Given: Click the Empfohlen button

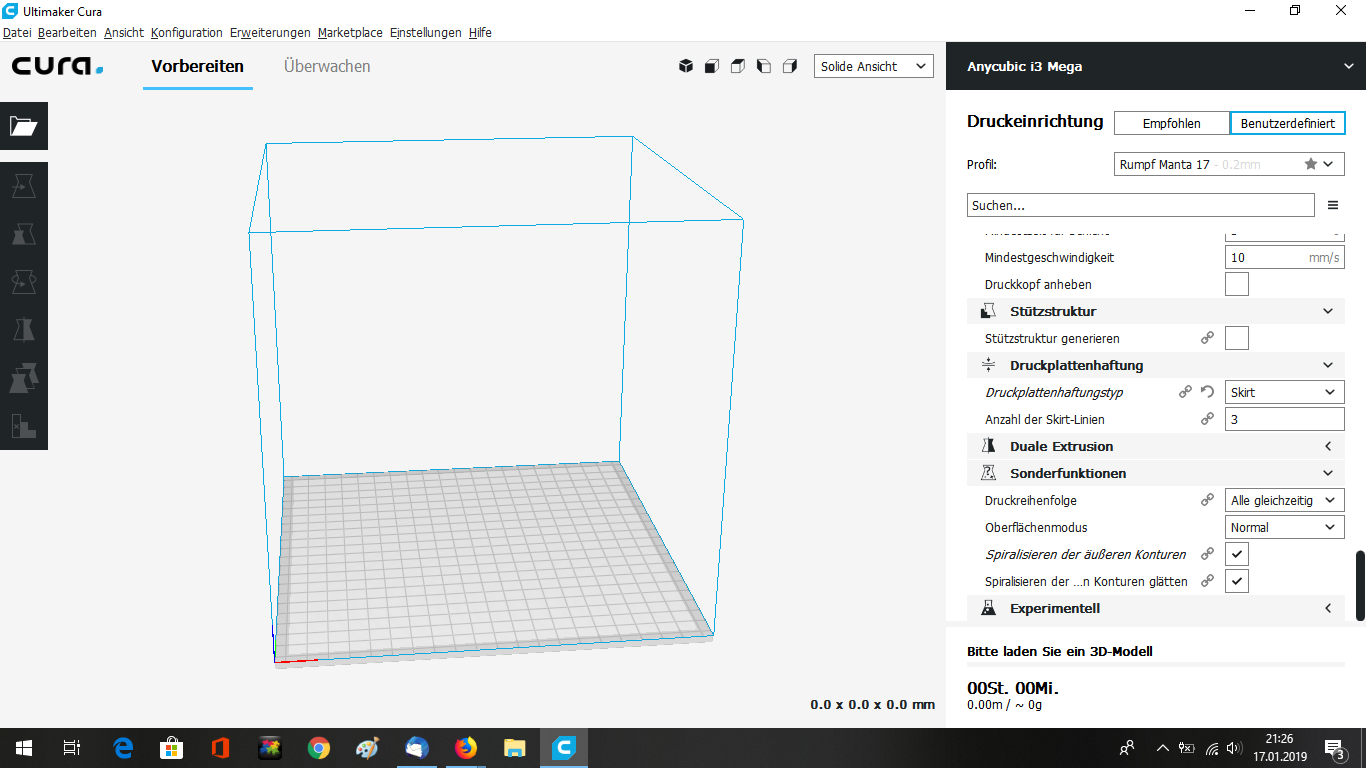Looking at the screenshot, I should [1171, 123].
